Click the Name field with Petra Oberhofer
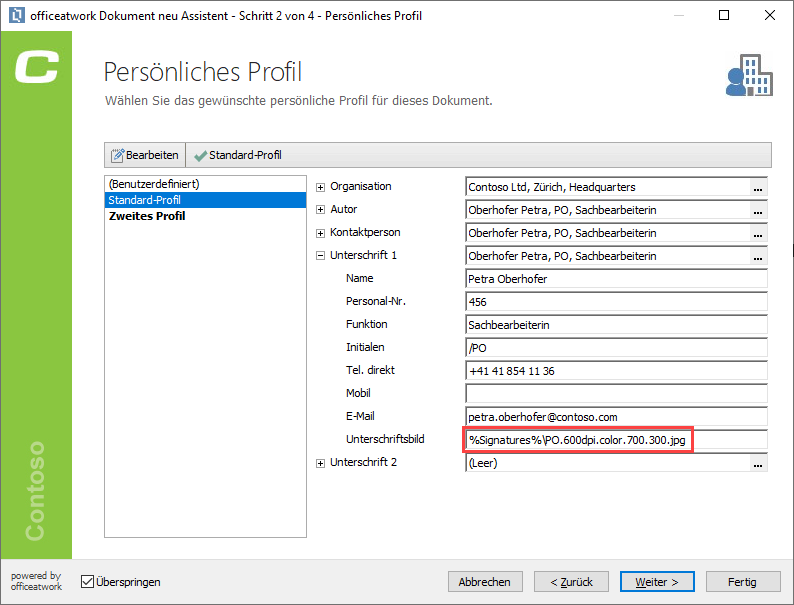The image size is (794, 605). pos(616,279)
